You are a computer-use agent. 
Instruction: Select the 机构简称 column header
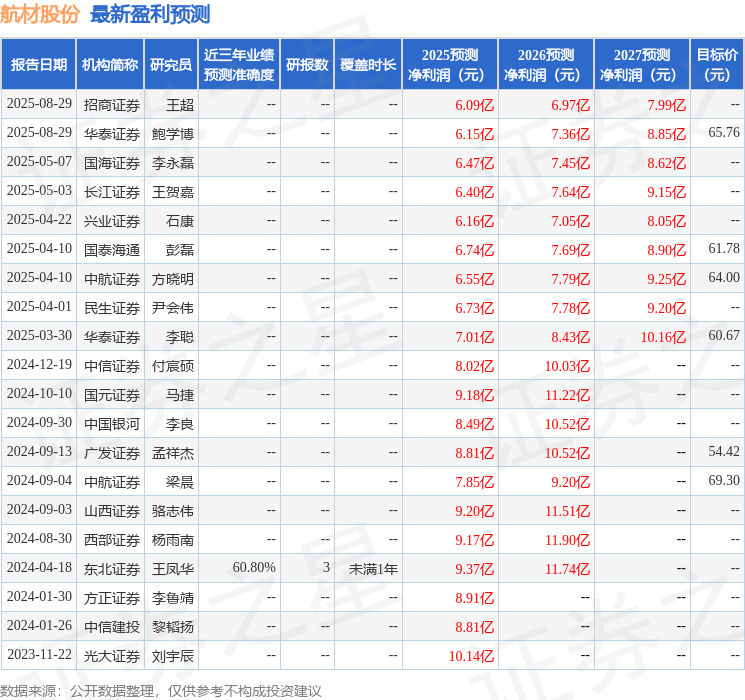(110, 65)
